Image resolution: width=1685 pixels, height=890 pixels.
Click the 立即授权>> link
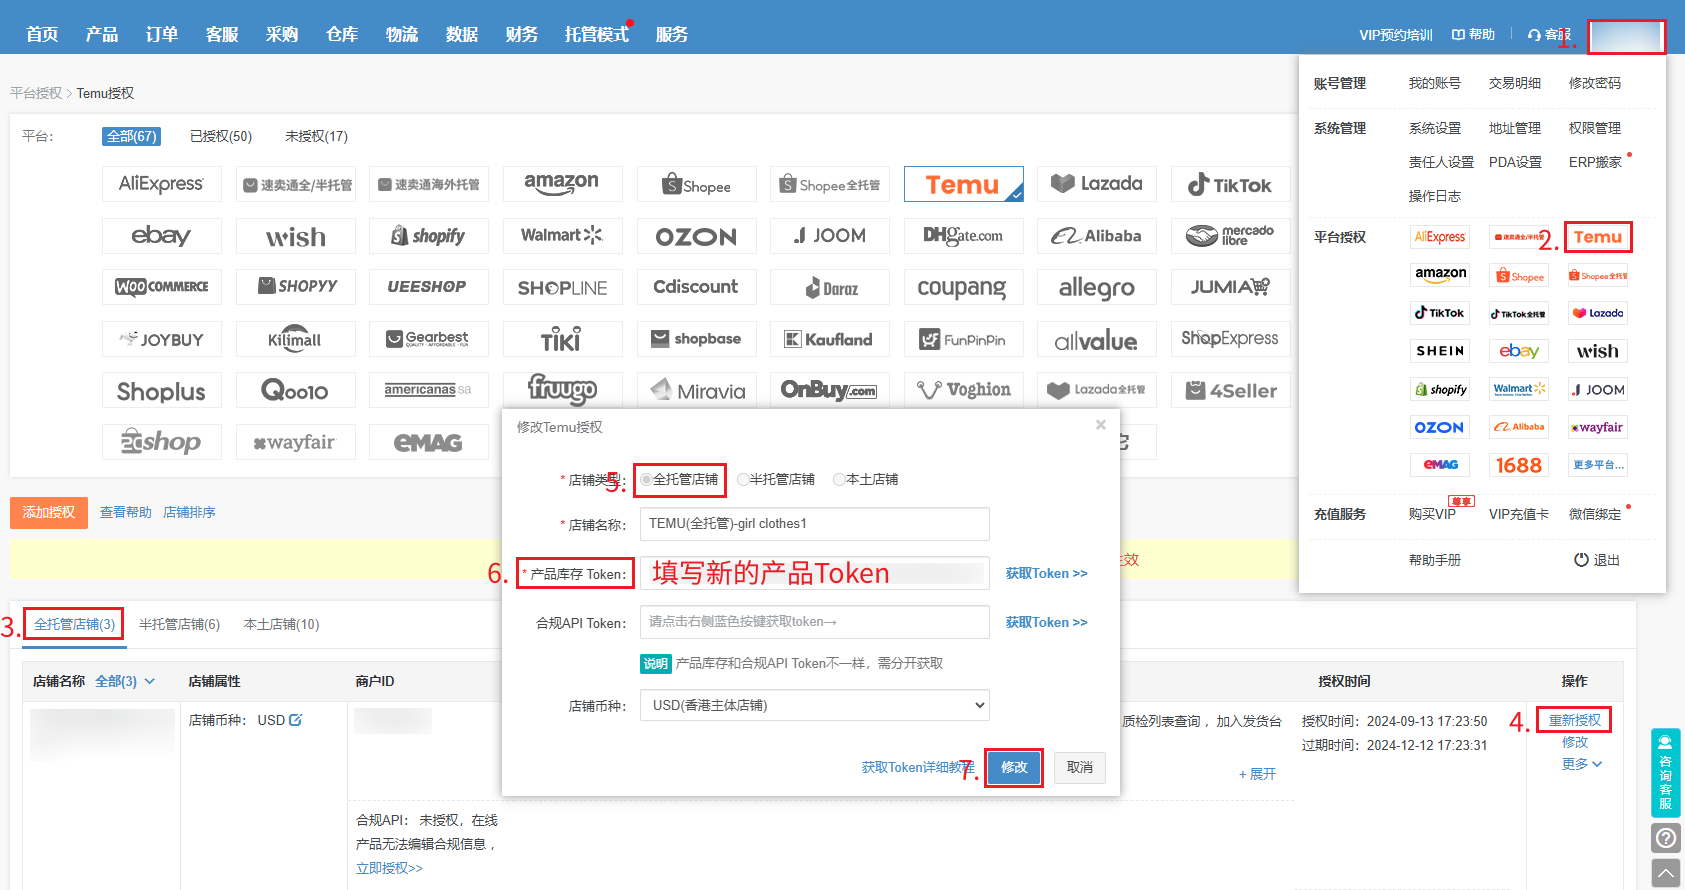pos(389,868)
